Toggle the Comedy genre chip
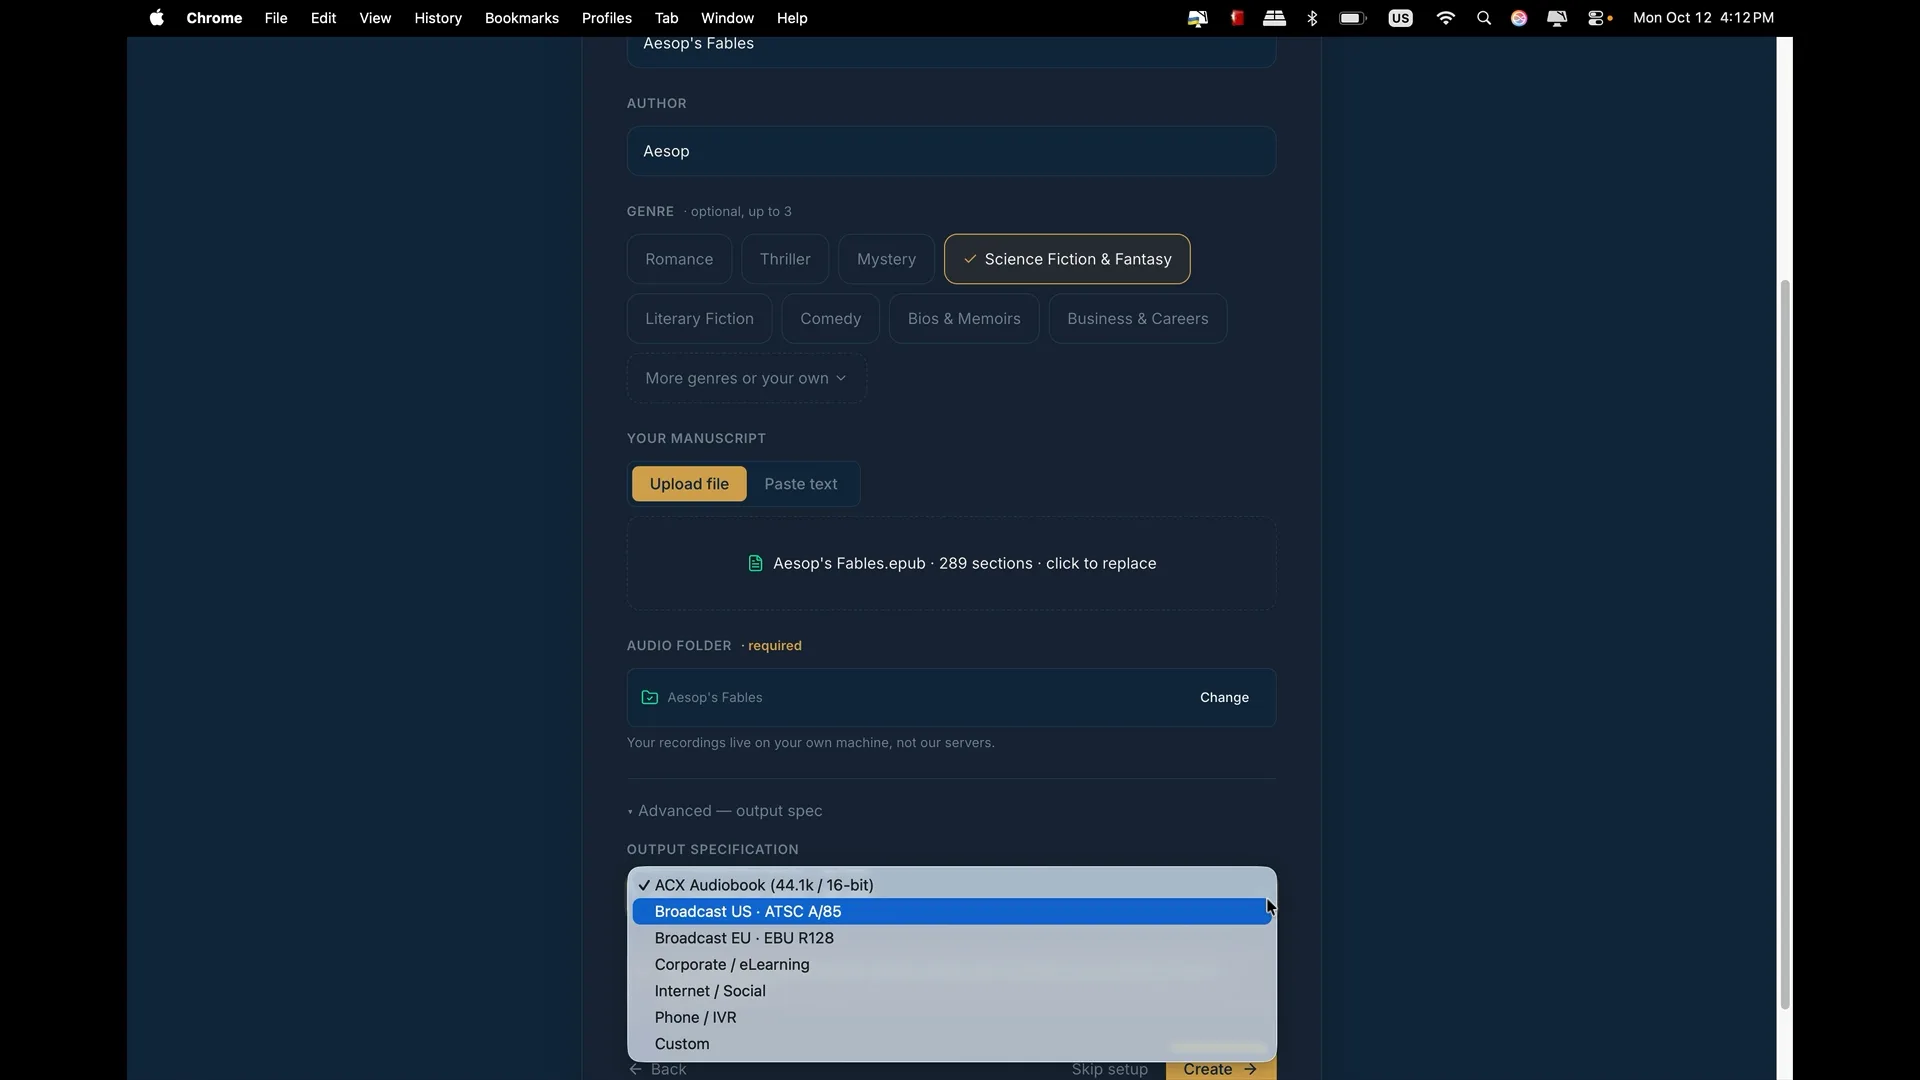This screenshot has height=1080, width=1920. tap(830, 319)
